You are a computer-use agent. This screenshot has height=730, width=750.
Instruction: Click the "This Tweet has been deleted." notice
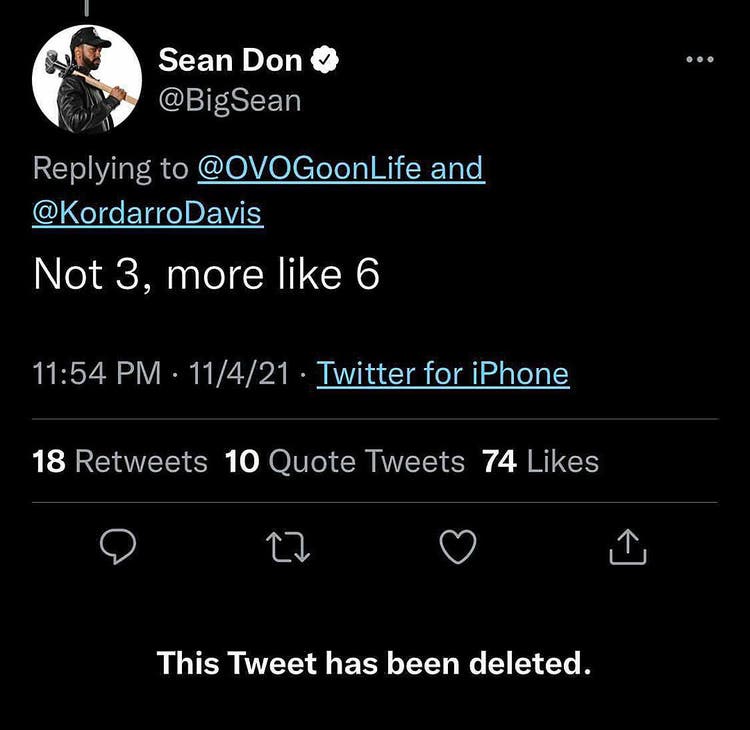coord(374,663)
